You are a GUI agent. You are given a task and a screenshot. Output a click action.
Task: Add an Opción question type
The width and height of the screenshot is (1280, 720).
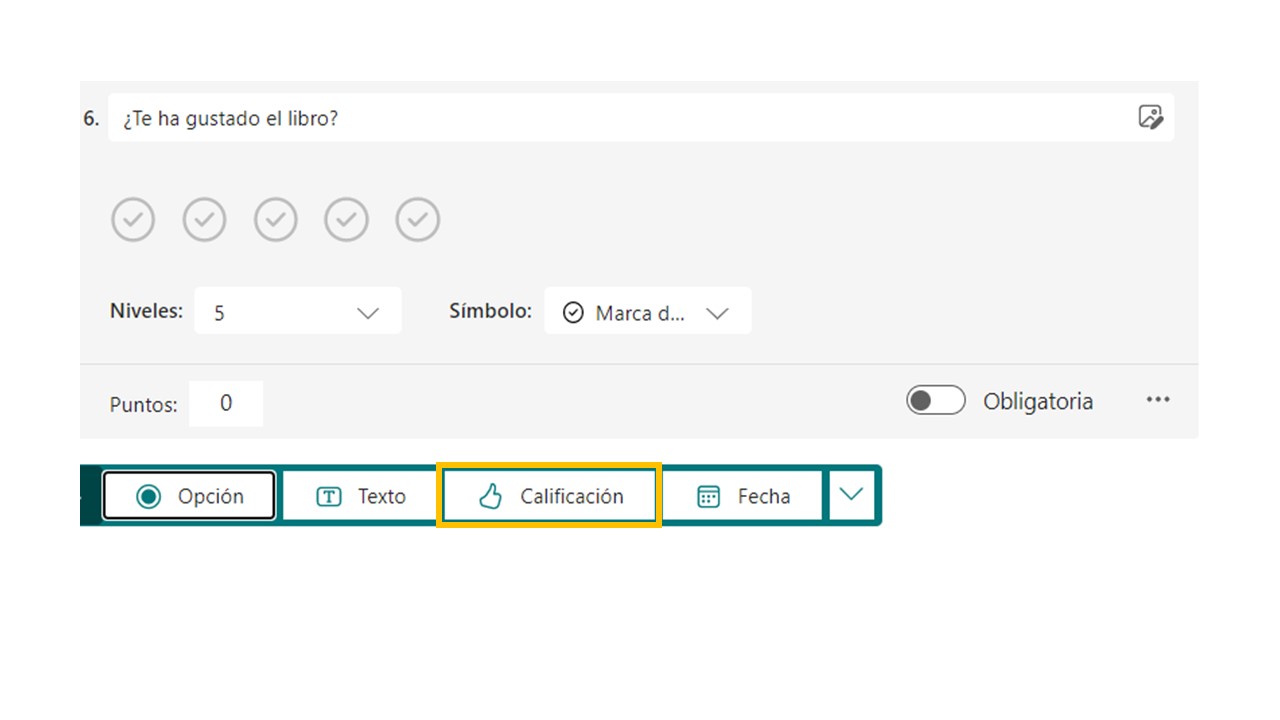pyautogui.click(x=189, y=496)
